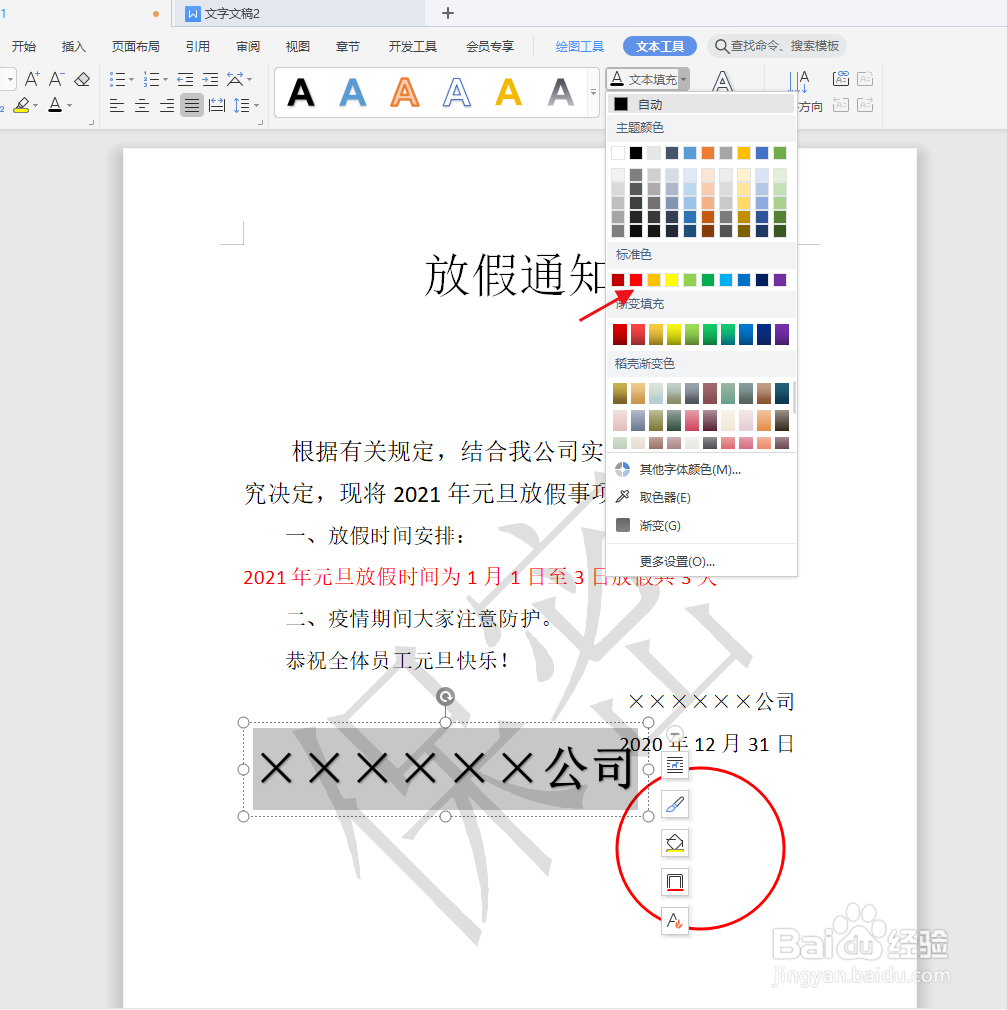Viewport: 1007px width, 1010px height.
Task: Expand the line spacing dropdown
Action: 255,105
